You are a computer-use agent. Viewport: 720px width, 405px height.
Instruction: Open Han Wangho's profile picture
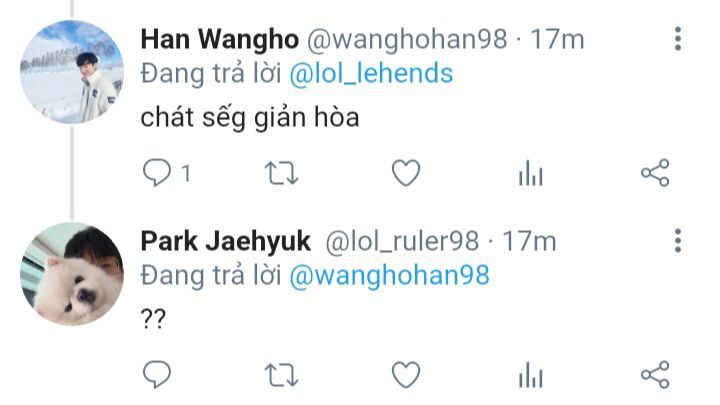tap(72, 72)
